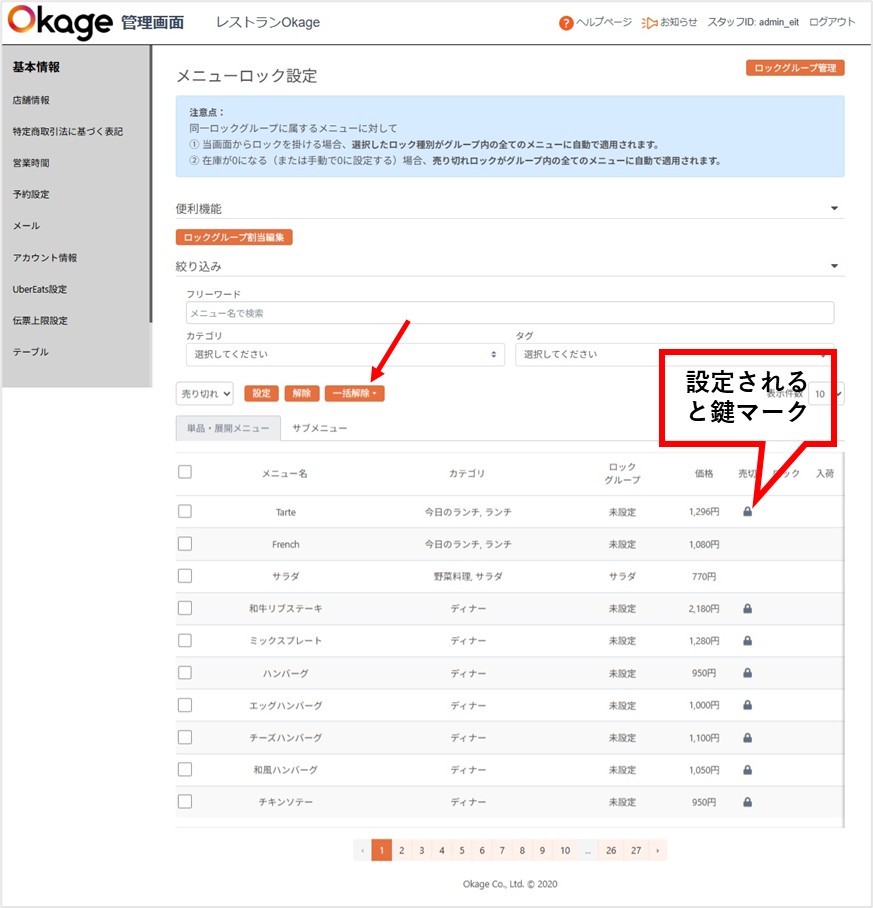Viewport: 873px width, 908px height.
Task: Tick the checkbox for French menu
Action: click(184, 544)
